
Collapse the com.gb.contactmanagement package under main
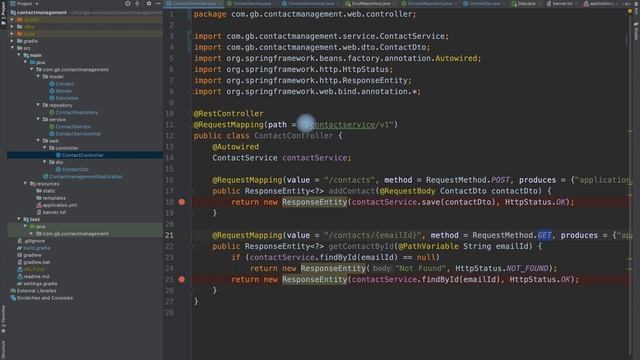coord(32,69)
